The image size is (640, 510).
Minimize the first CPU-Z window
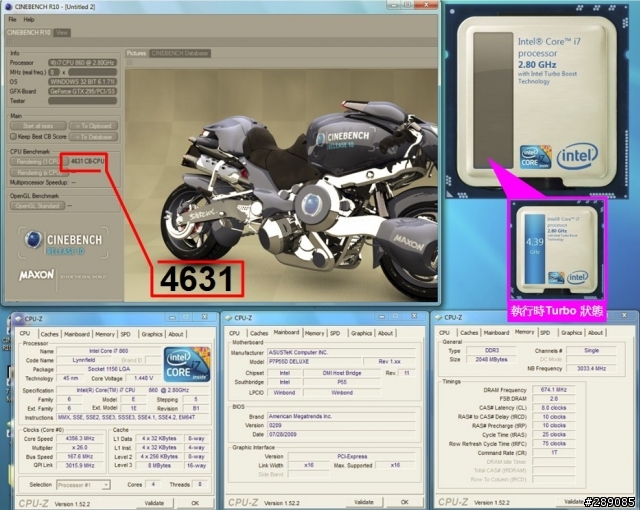(x=172, y=318)
